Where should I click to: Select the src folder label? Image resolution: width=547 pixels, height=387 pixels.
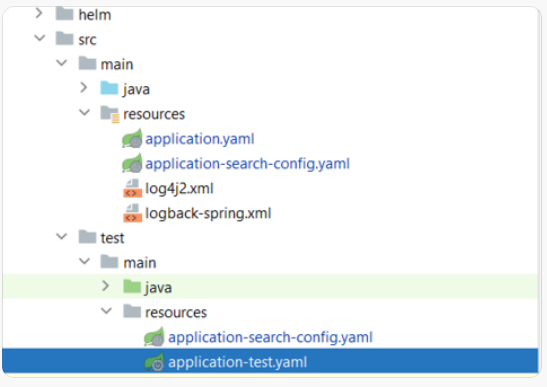(x=87, y=40)
